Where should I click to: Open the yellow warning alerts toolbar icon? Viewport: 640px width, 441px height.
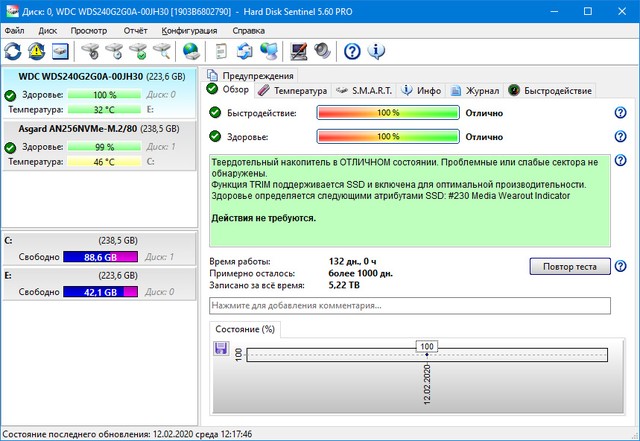tap(37, 51)
